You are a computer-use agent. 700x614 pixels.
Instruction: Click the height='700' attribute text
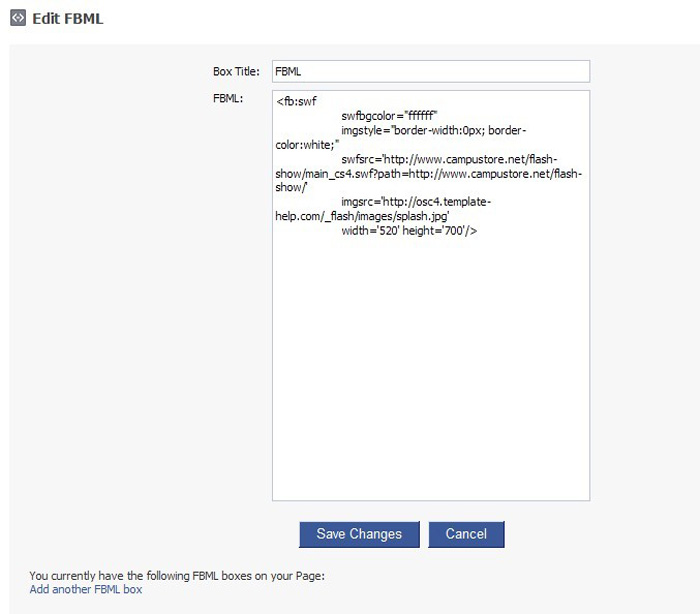(434, 230)
